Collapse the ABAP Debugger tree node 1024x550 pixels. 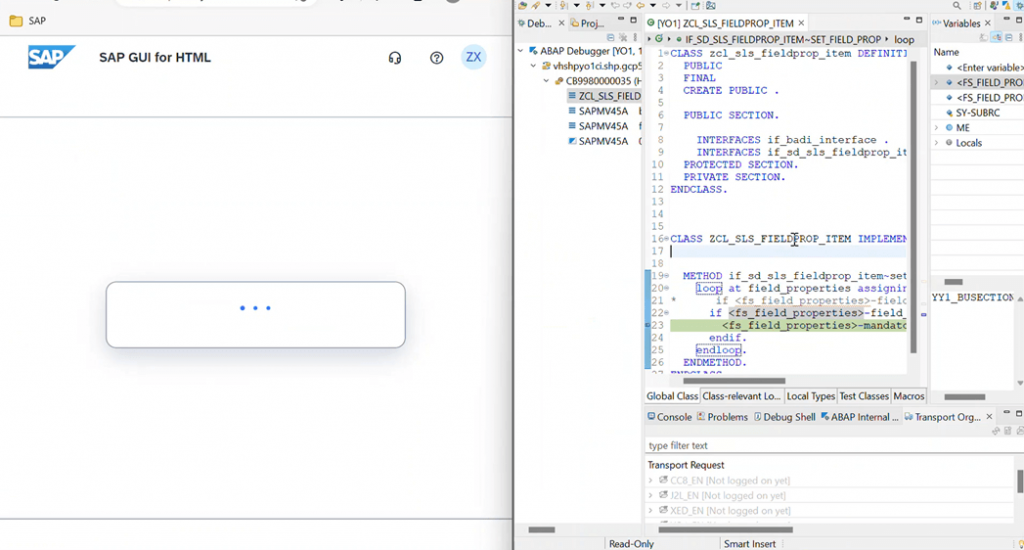pos(520,51)
